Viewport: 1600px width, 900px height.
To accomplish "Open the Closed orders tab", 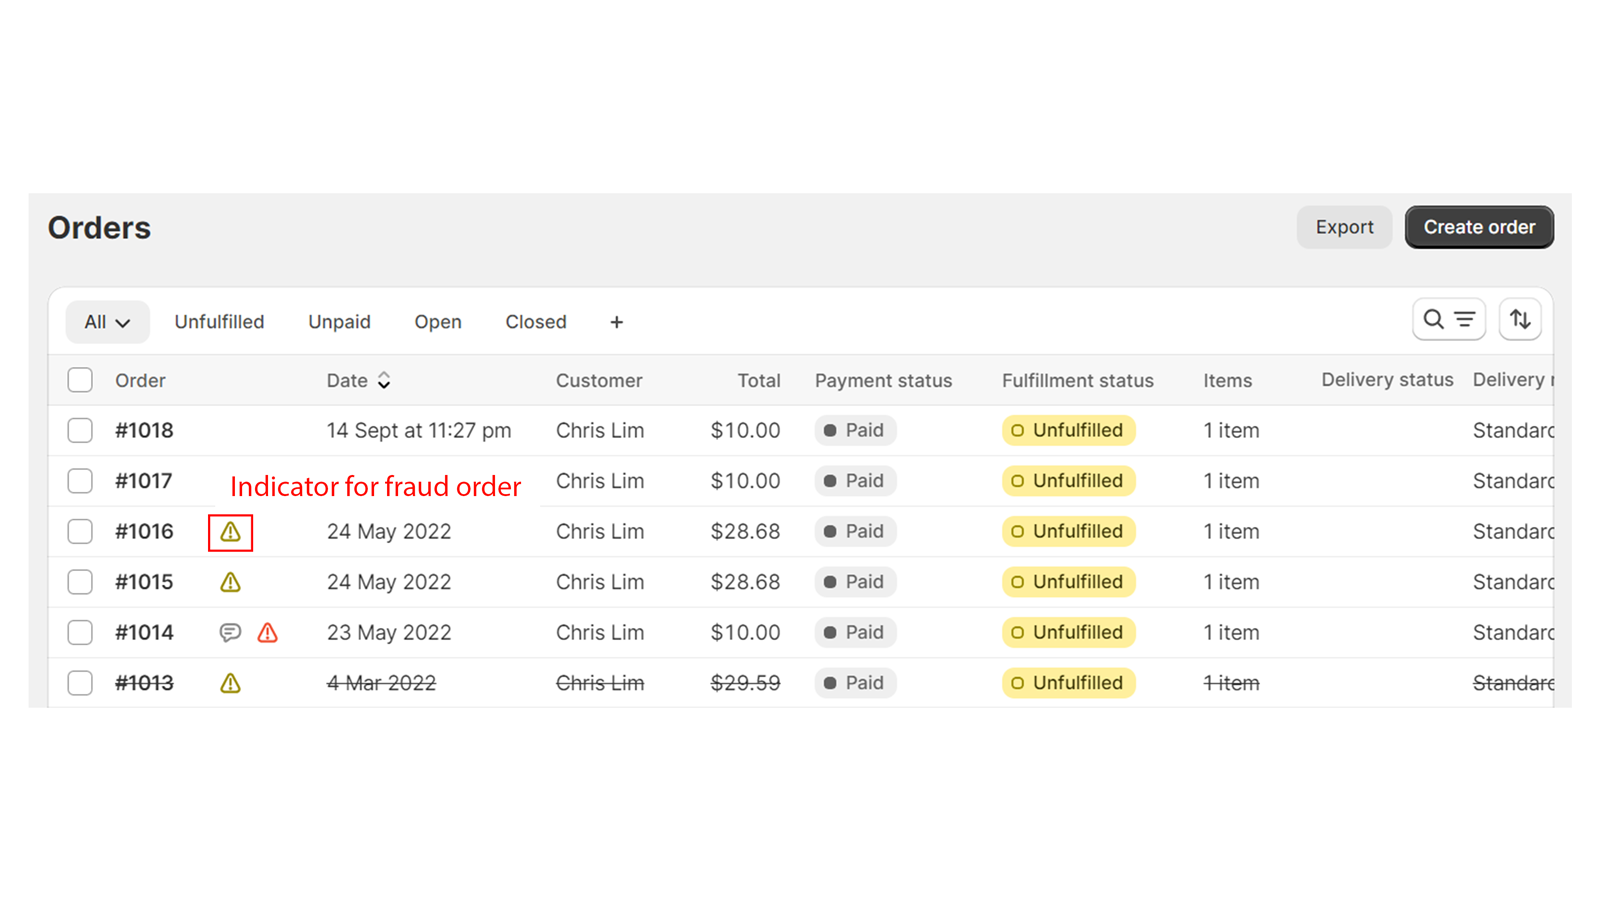I will pos(535,321).
